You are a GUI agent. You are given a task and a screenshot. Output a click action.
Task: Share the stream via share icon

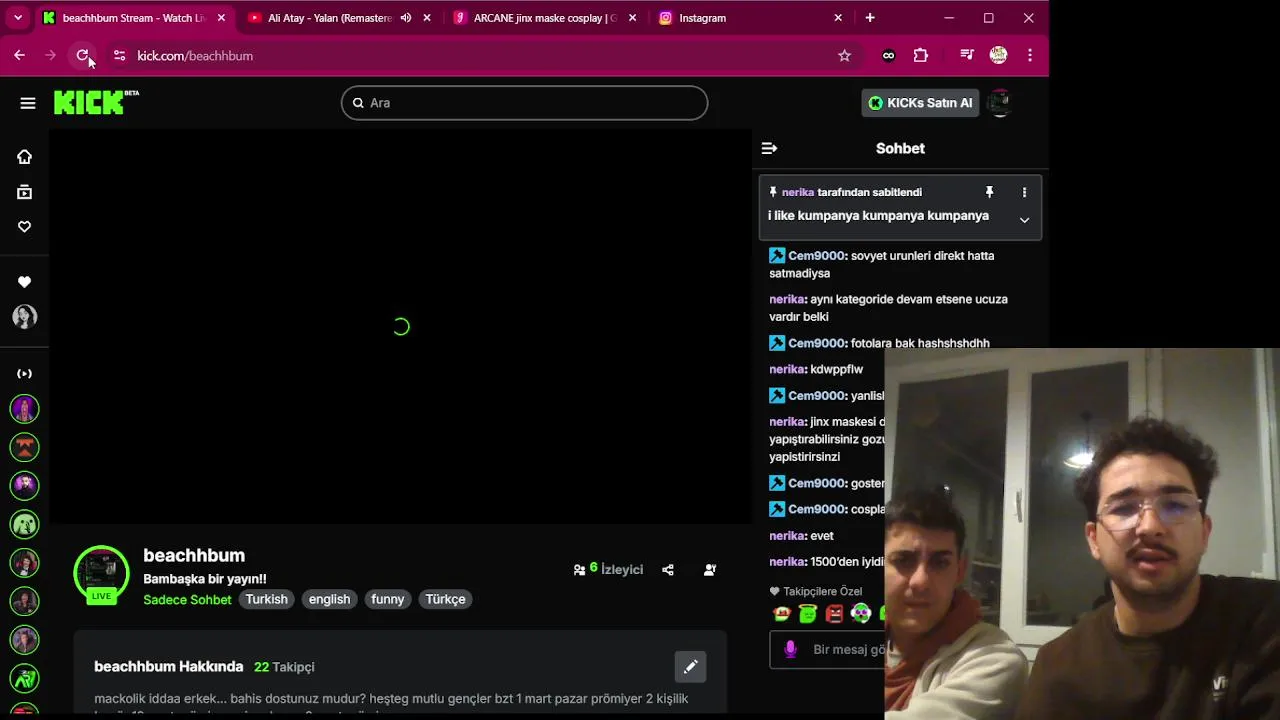pos(668,570)
